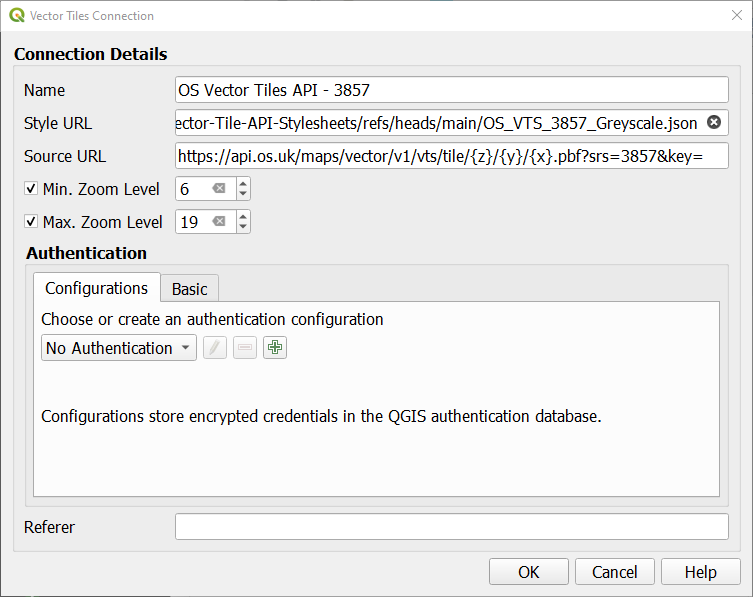Switch to the Configurations tab
753x597 pixels.
97,288
